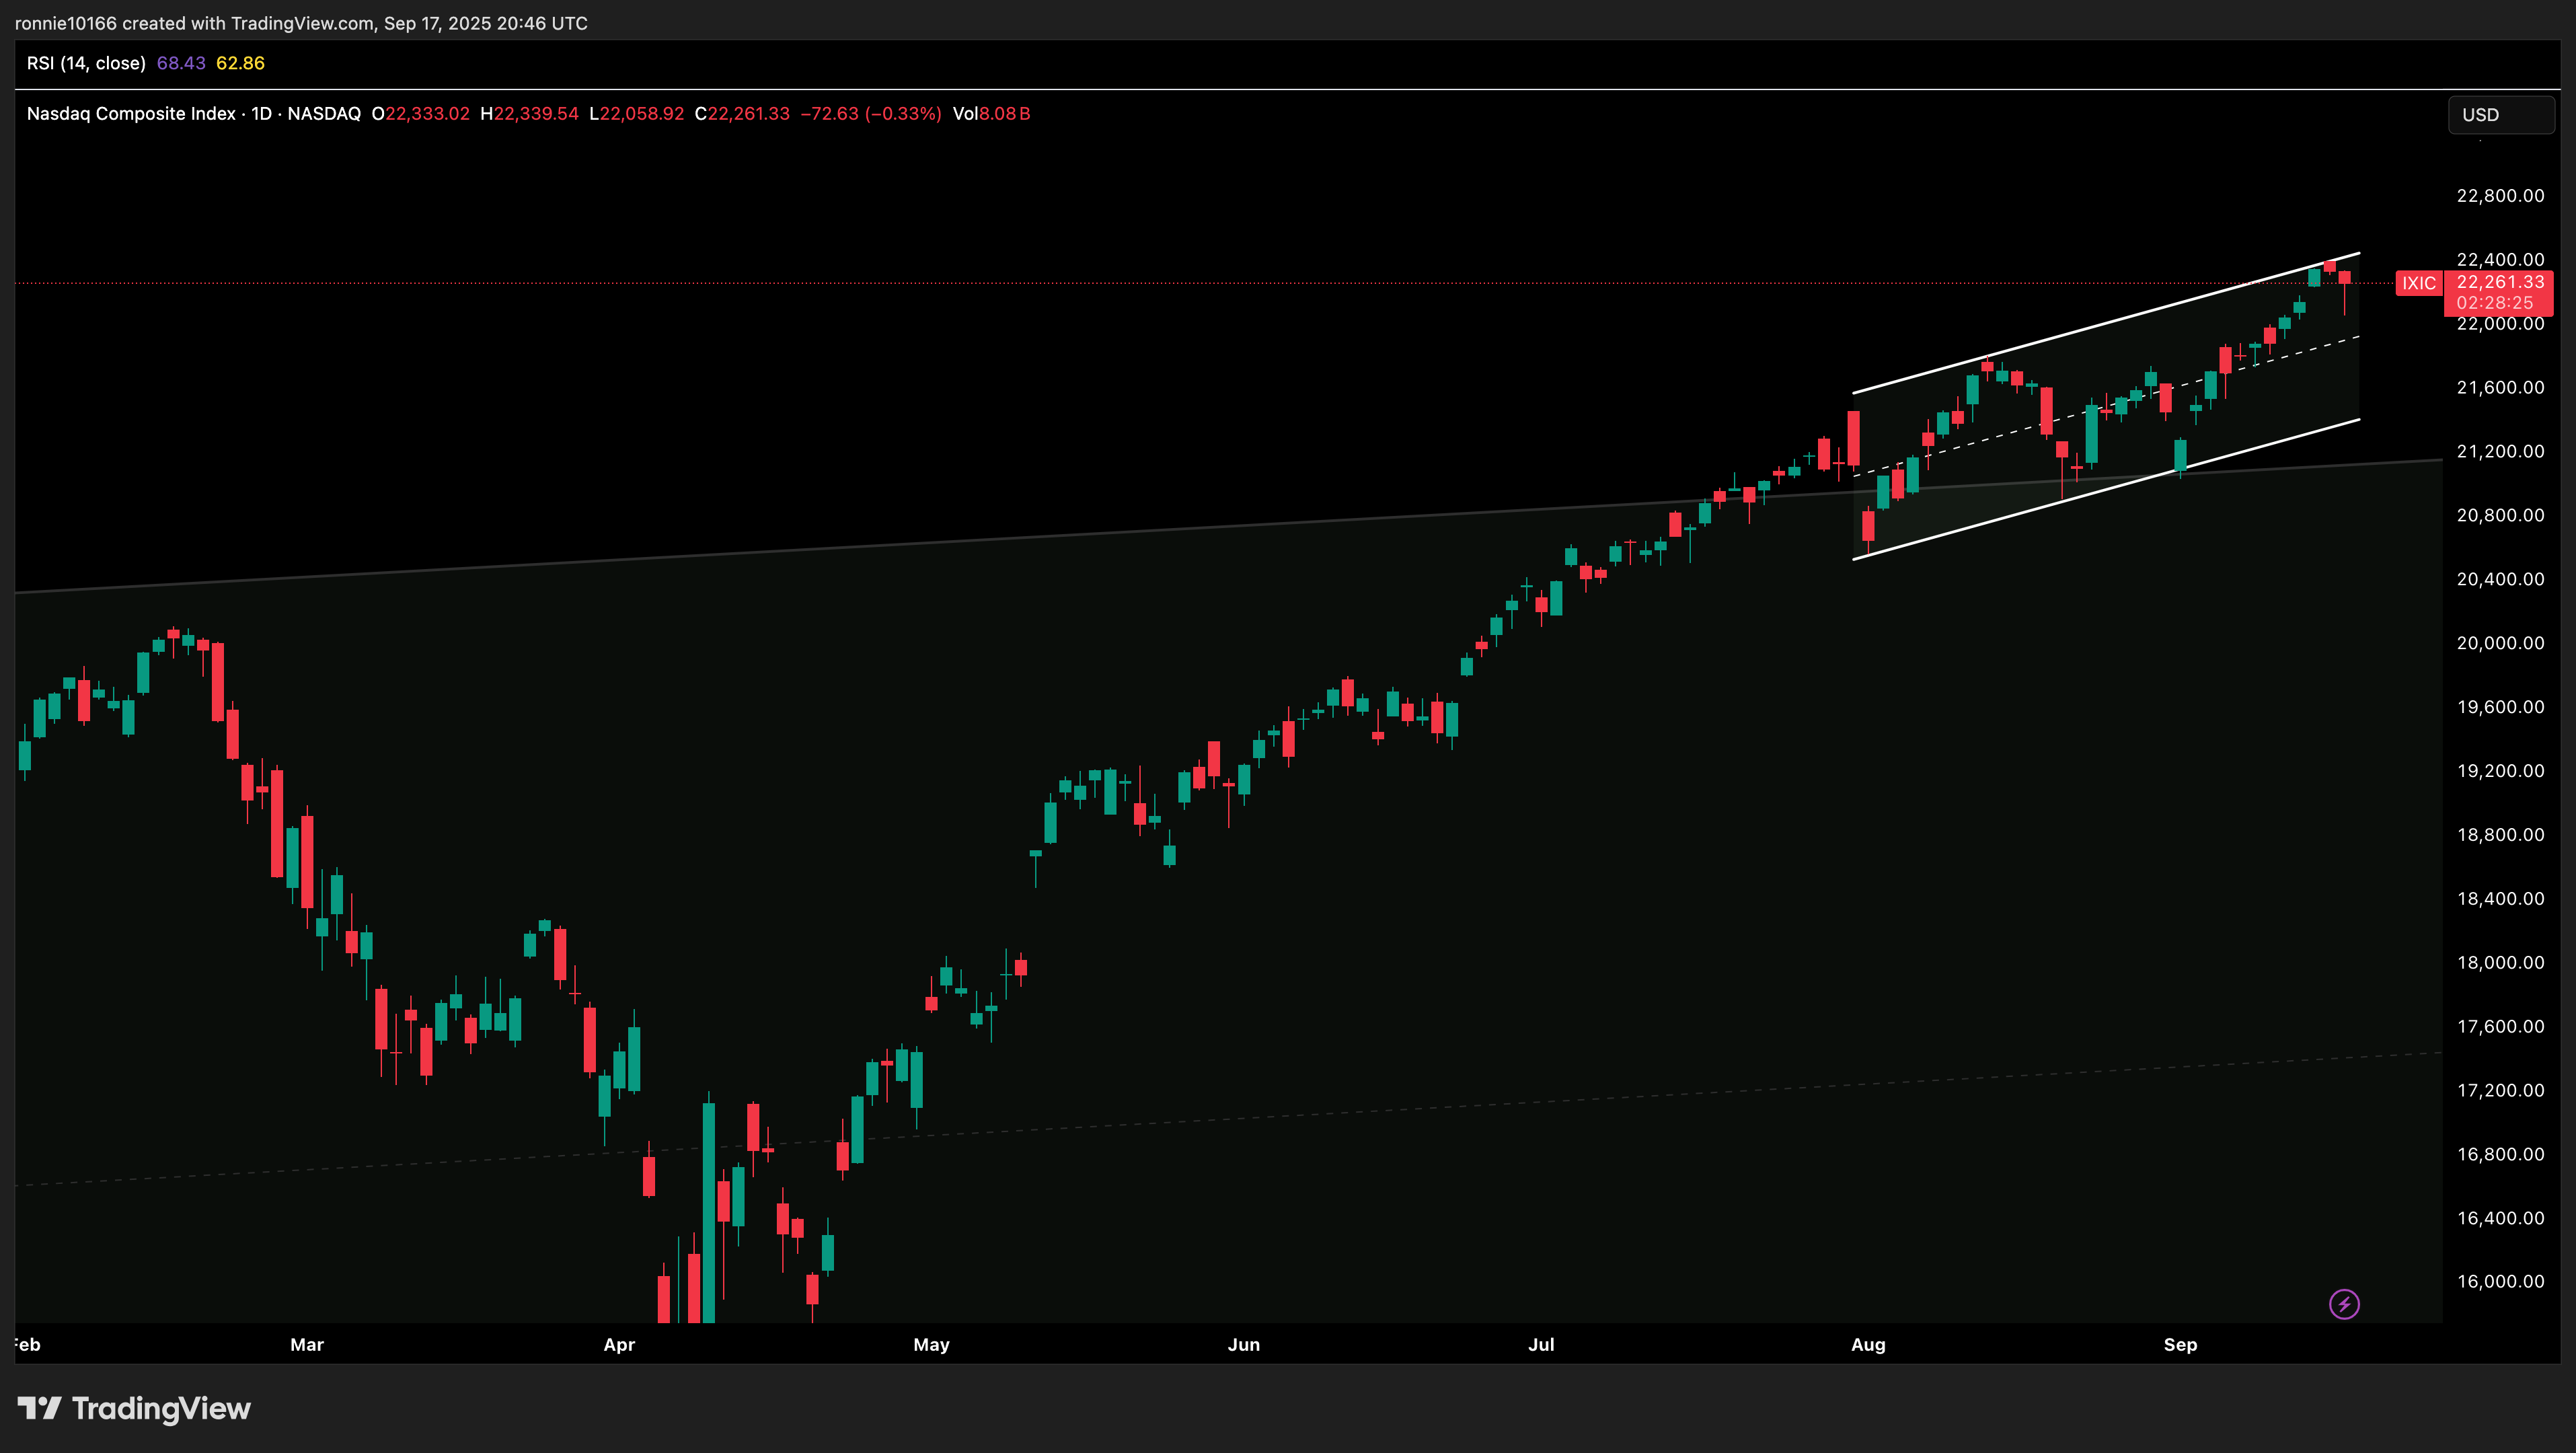
Task: Click the Aug label on time axis
Action: 1867,1345
